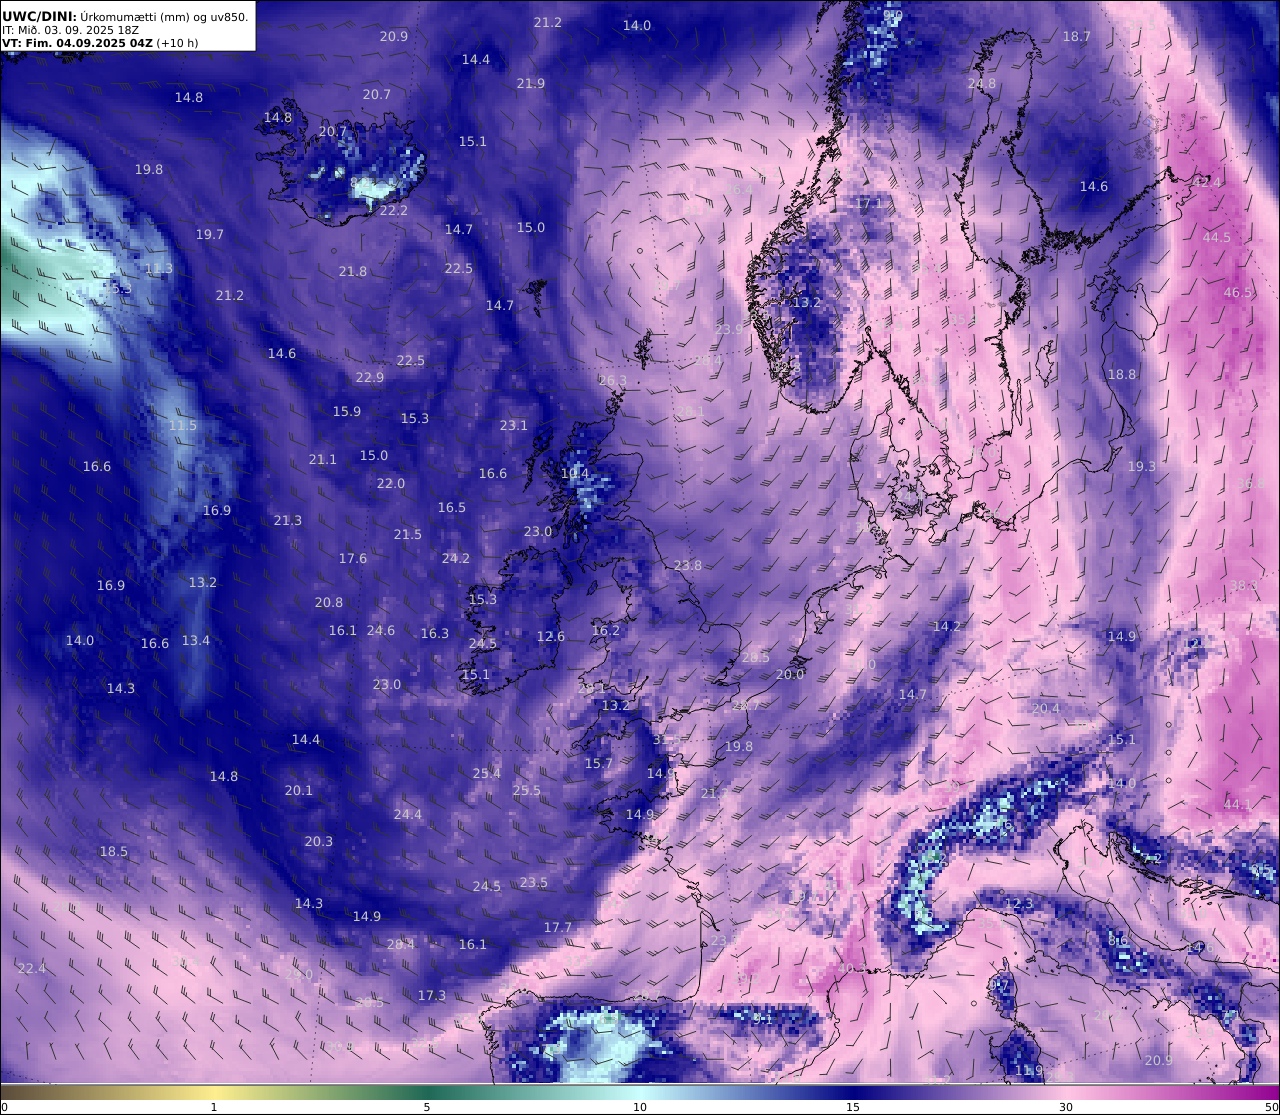Click the 26.3 value north of Scotland

613,382
